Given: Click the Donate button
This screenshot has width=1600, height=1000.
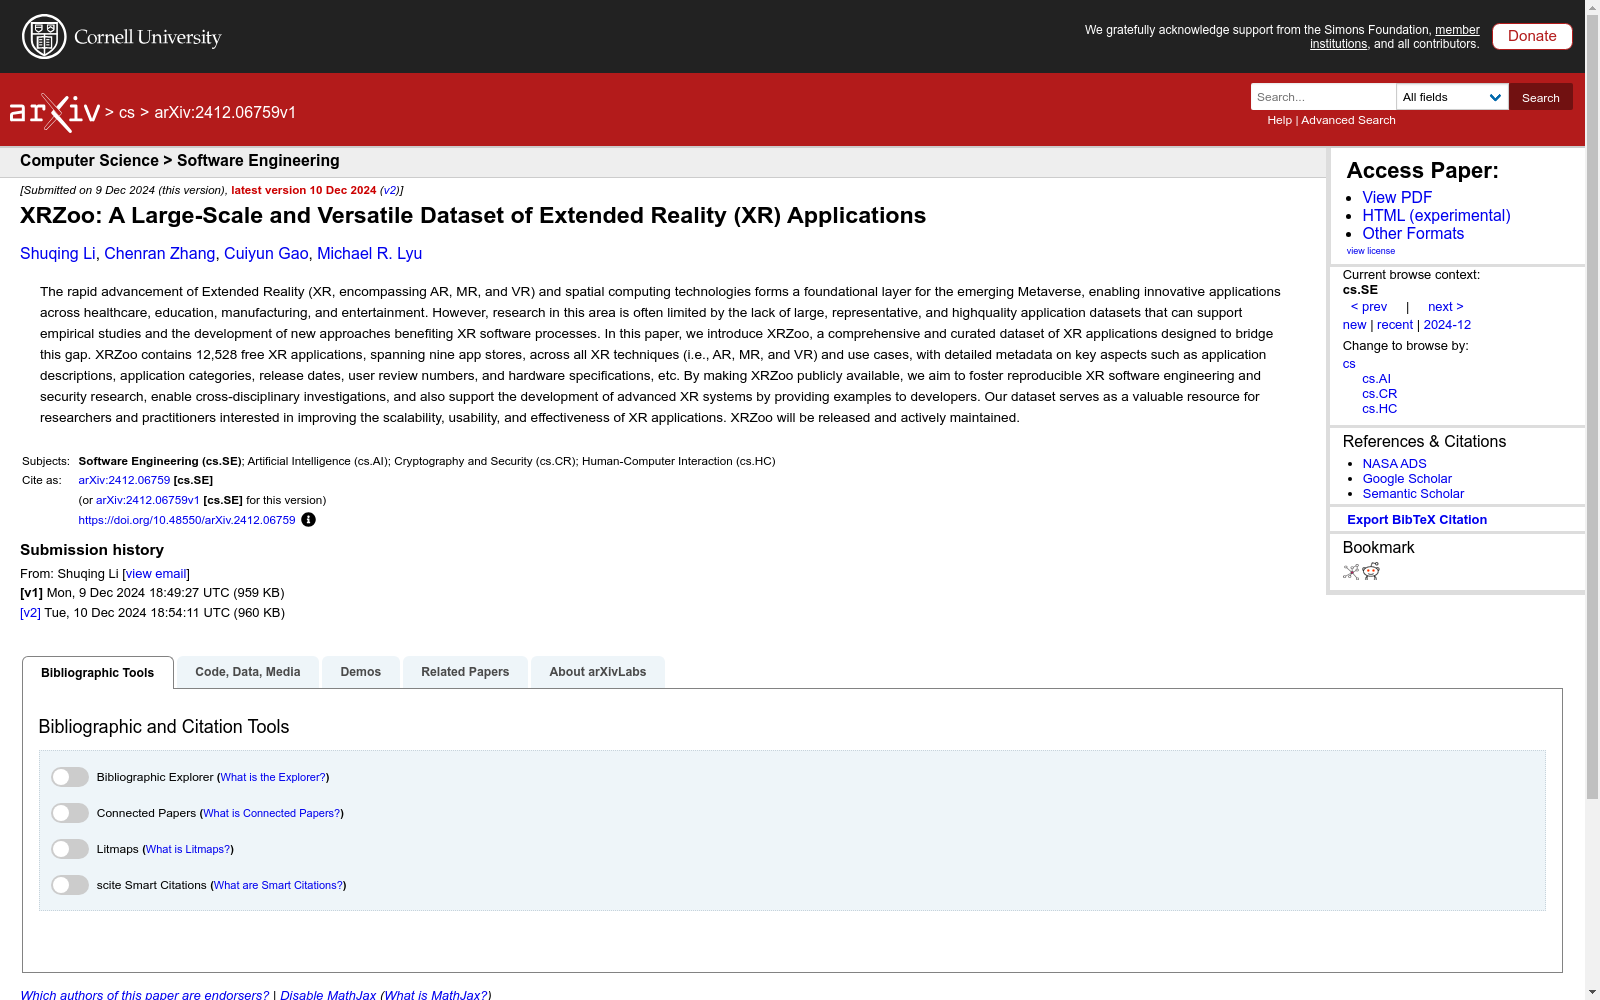Looking at the screenshot, I should [x=1532, y=36].
